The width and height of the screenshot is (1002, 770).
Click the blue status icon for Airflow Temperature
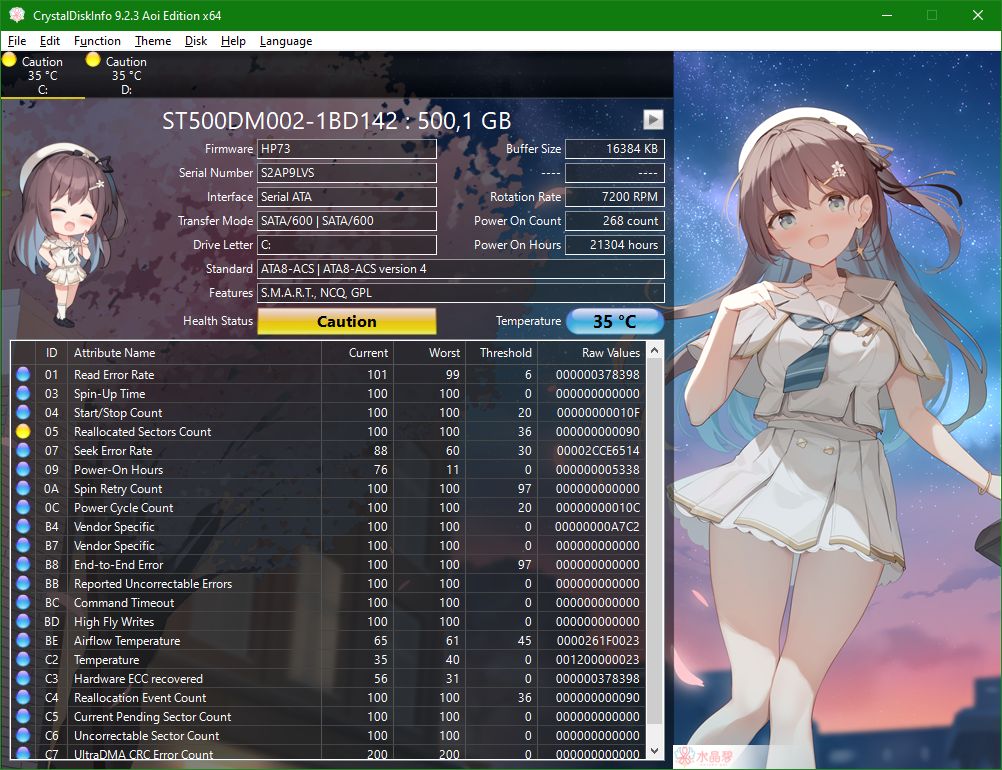tap(23, 640)
